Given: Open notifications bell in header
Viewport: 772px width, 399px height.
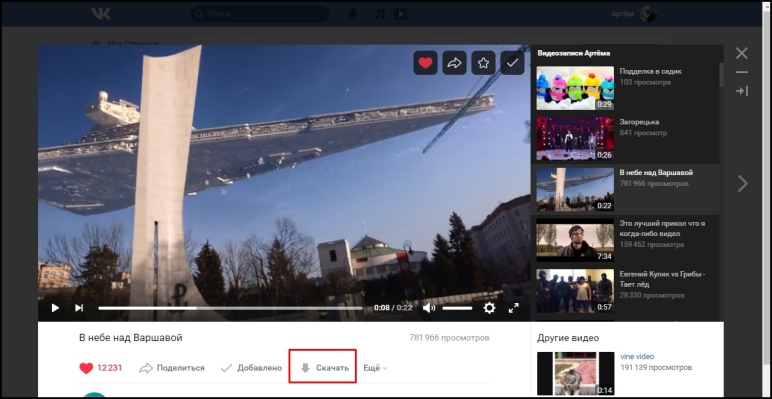Looking at the screenshot, I should (x=353, y=14).
